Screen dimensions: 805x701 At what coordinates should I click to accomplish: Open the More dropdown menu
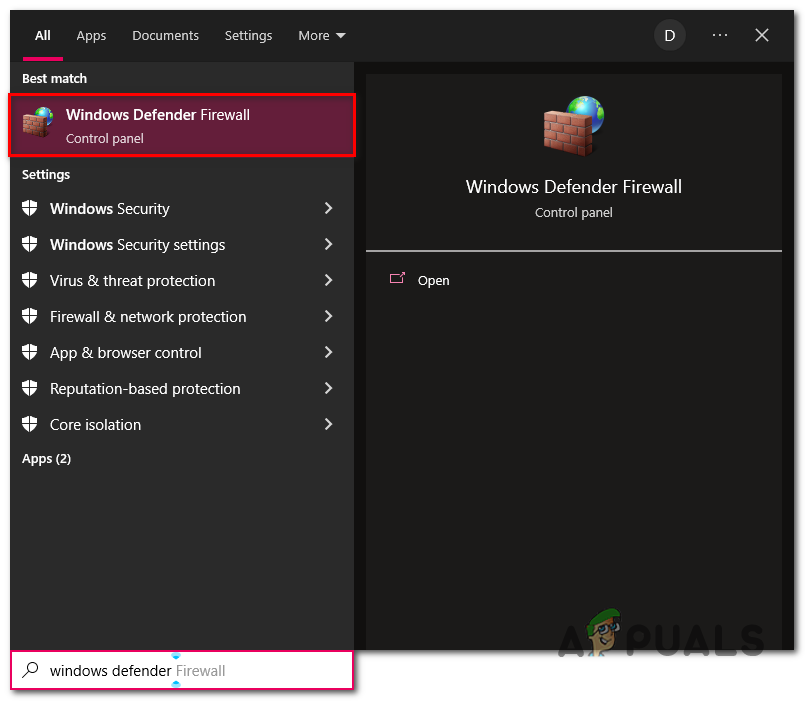[321, 35]
